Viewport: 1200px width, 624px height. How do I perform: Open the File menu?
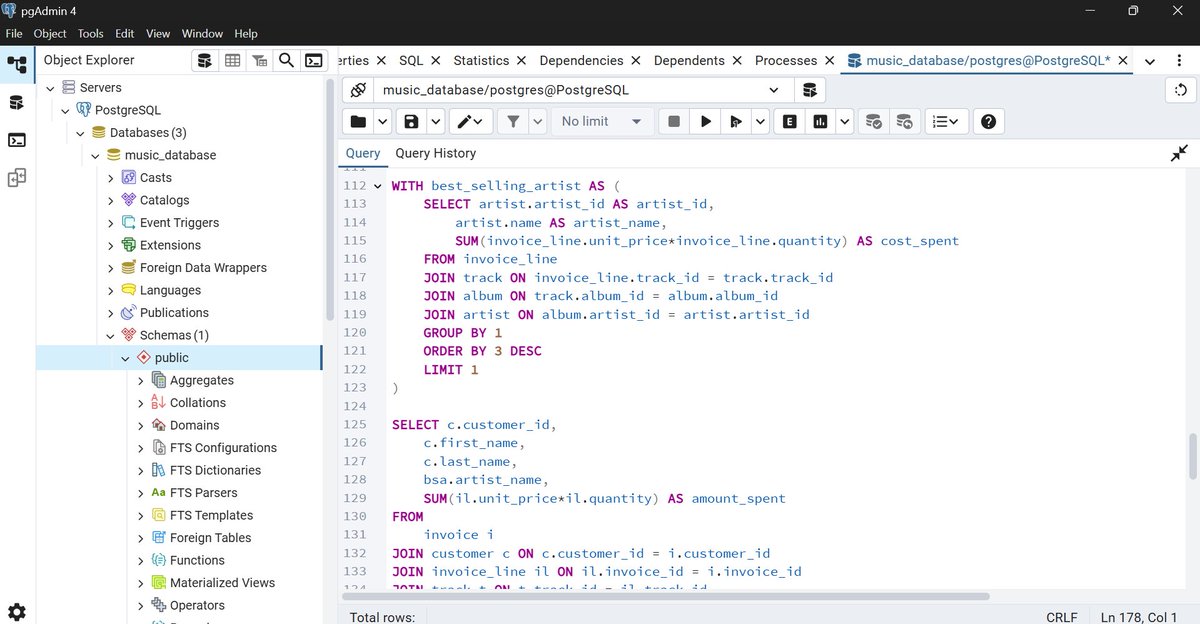[x=15, y=33]
